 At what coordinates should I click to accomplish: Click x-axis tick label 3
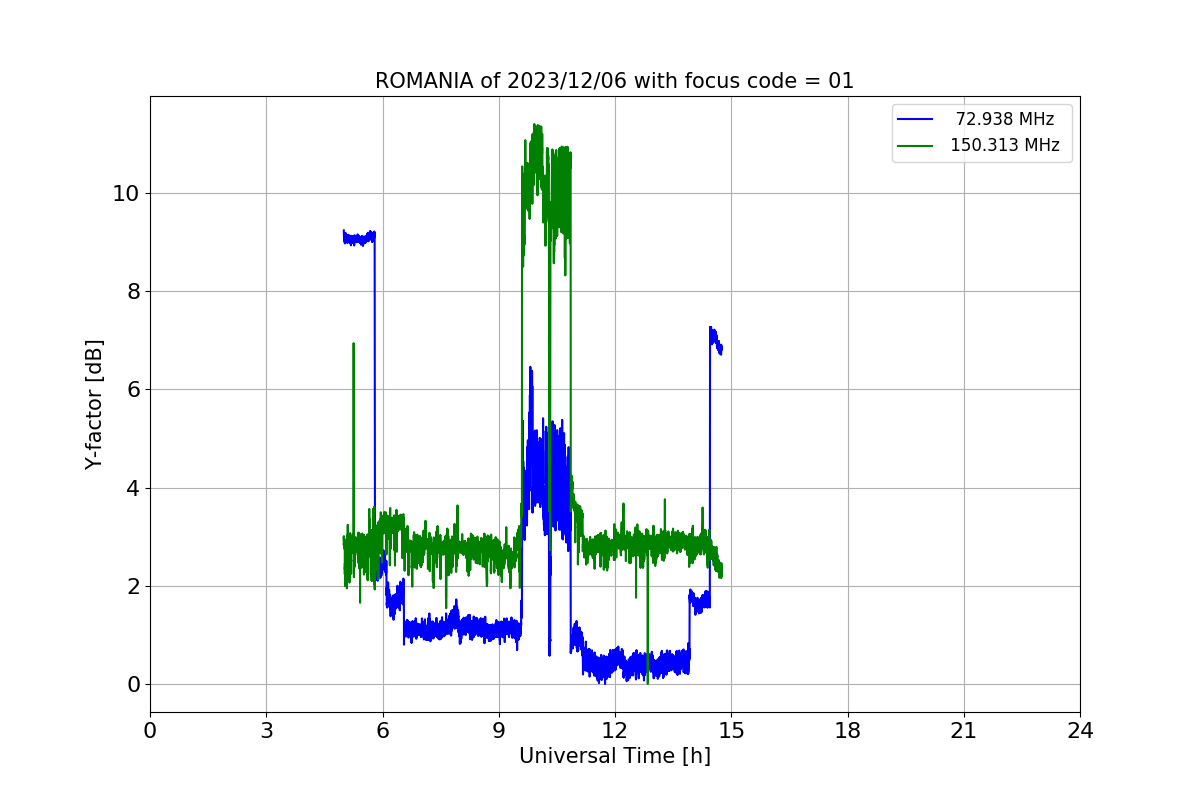tap(266, 731)
